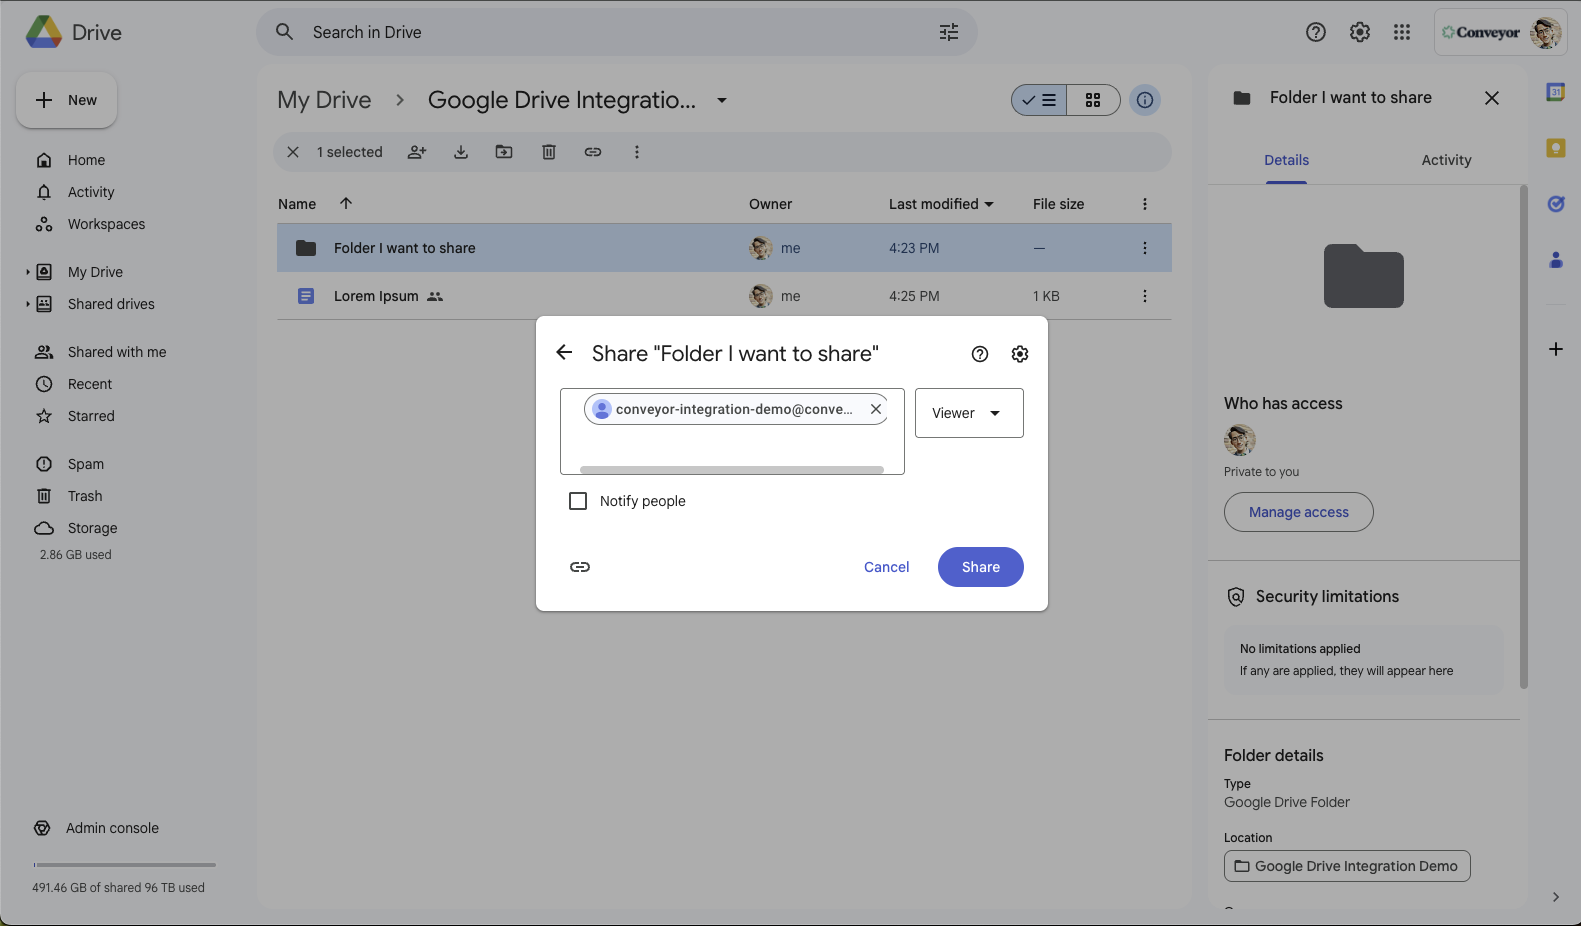Open more options for Lorem Ipsum row
1581x926 pixels.
coord(1145,296)
